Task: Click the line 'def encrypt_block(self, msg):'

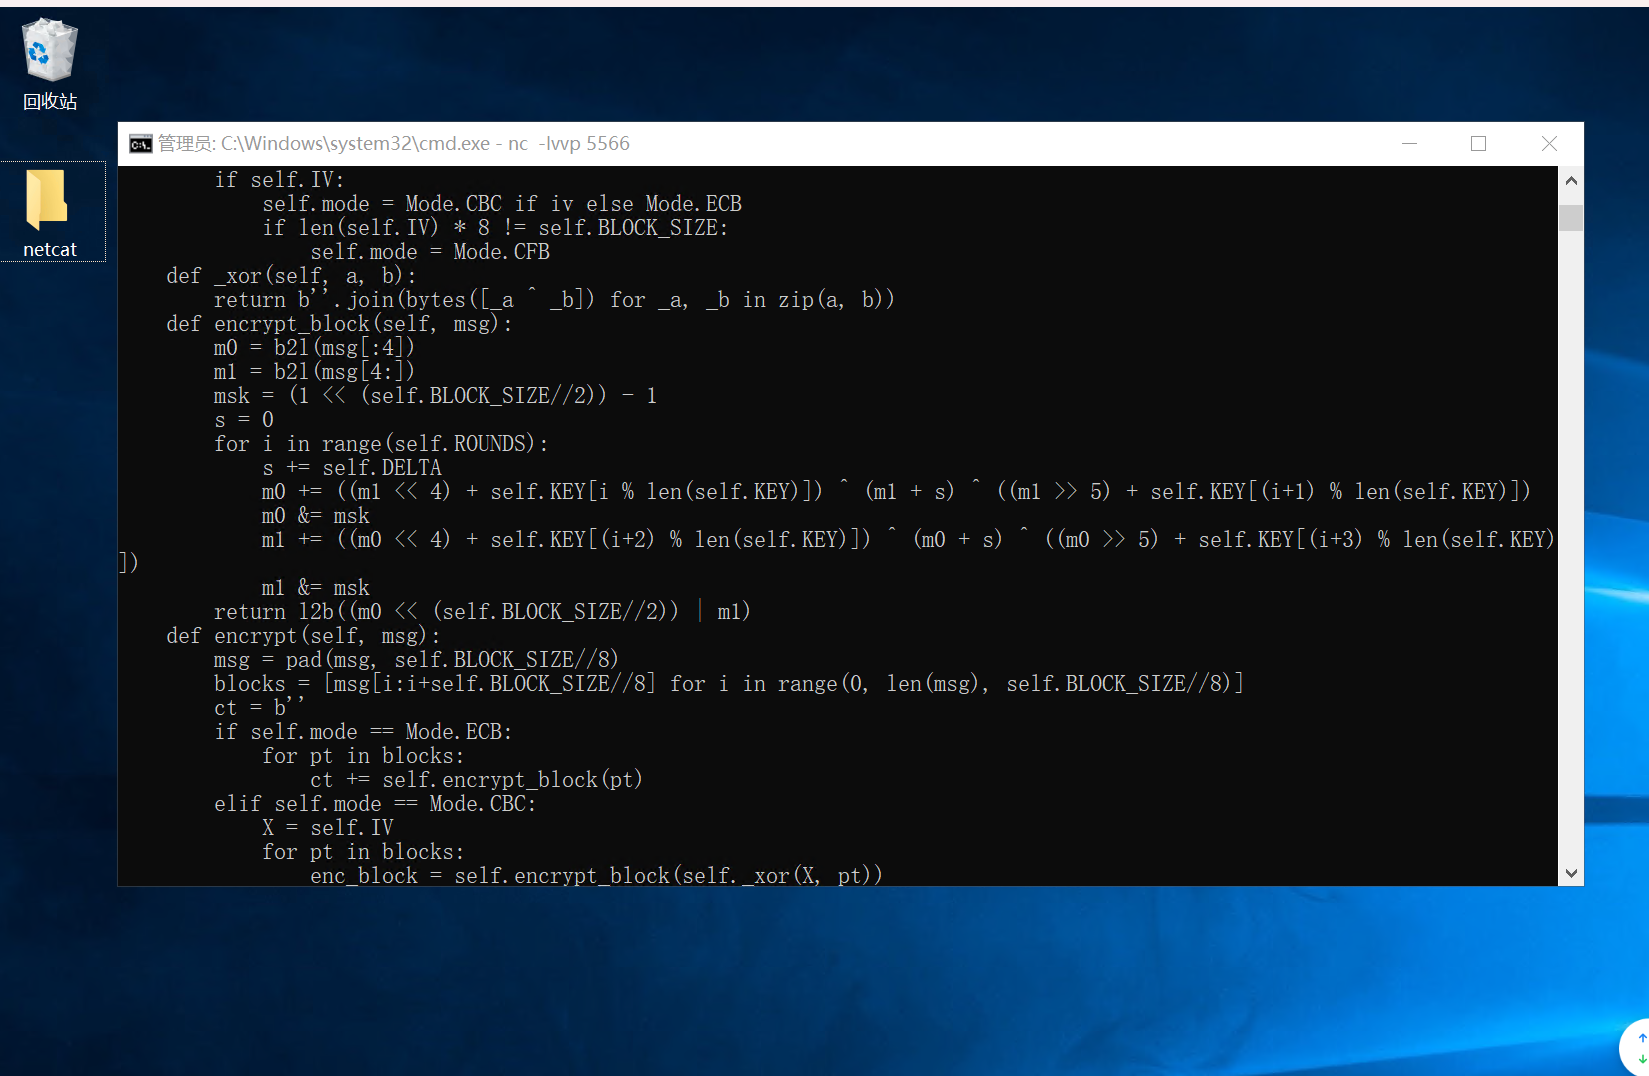Action: [339, 324]
